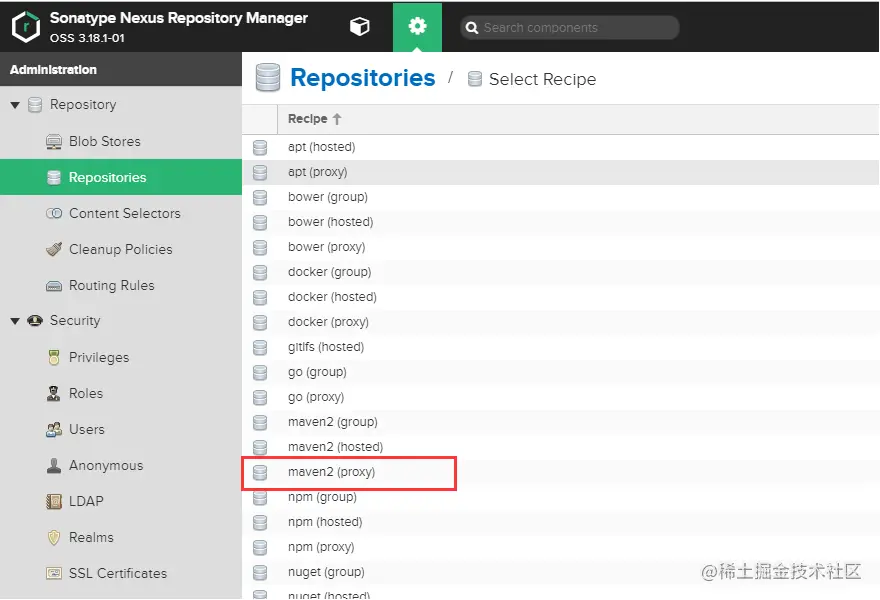Viewport: 880px width, 600px height.
Task: Open Privileges under Security
Action: point(121,357)
